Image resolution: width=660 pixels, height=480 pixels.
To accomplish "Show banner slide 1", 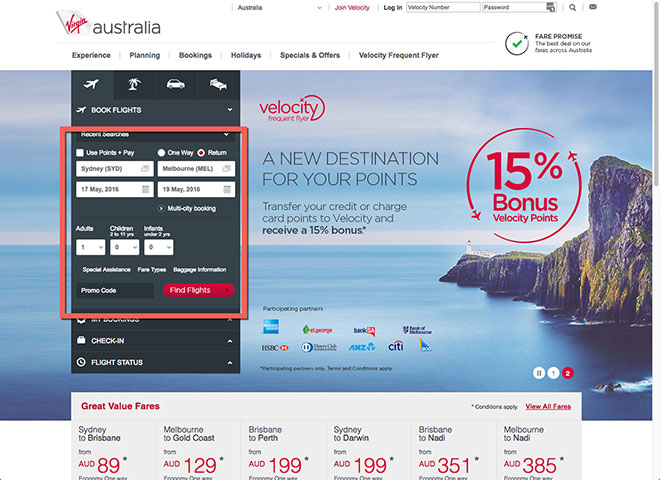I will tap(553, 373).
